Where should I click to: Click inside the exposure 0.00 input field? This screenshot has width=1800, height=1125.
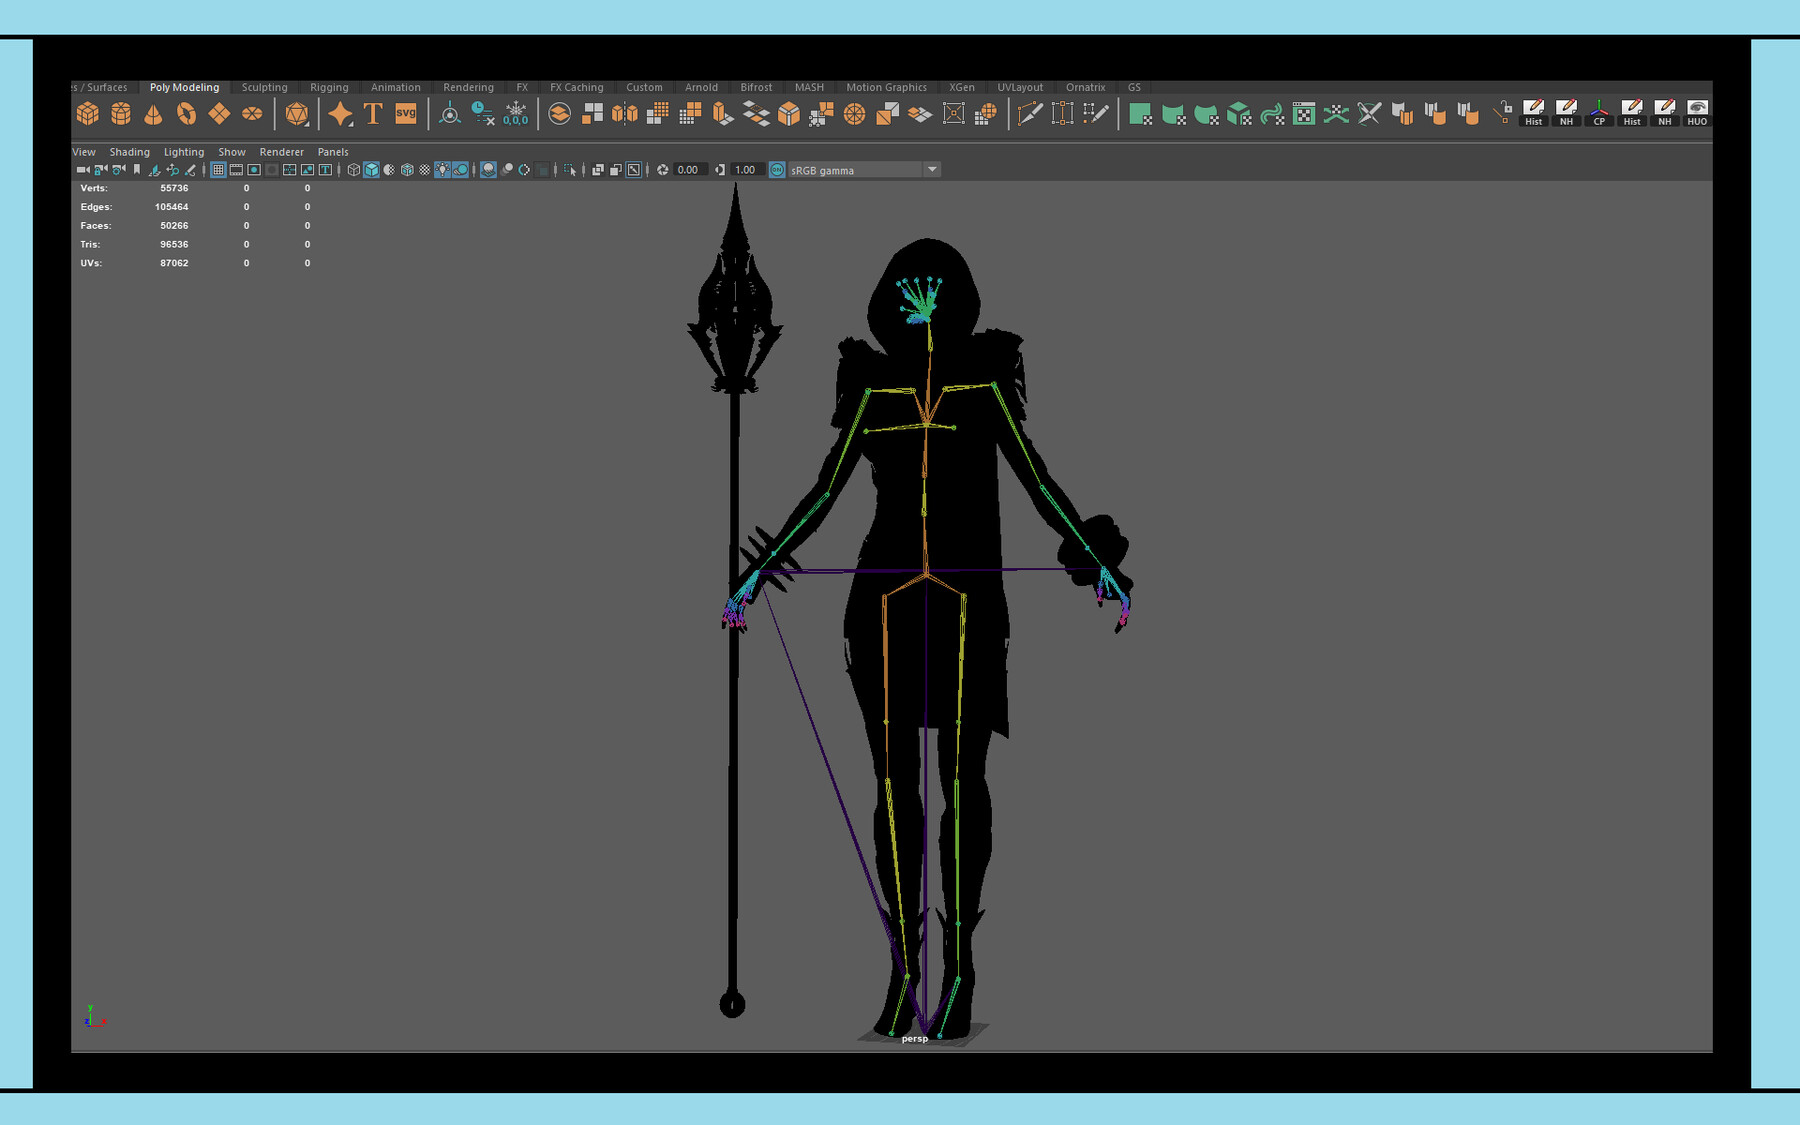click(687, 169)
